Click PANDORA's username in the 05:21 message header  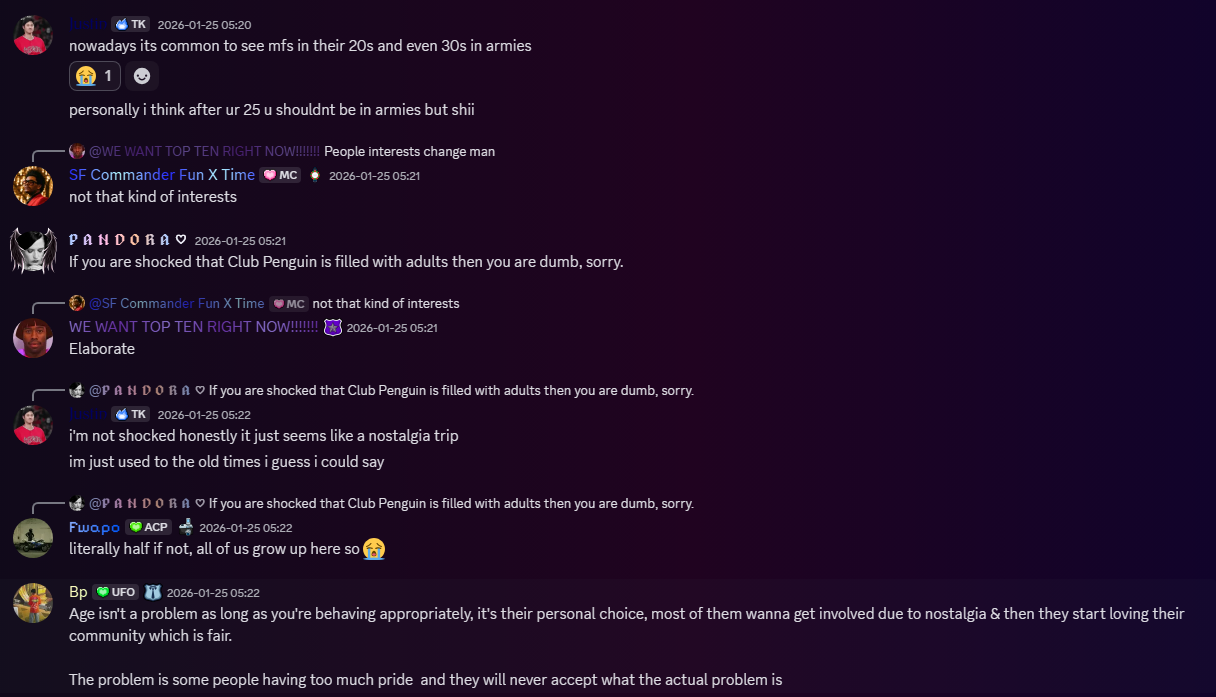tap(121, 240)
